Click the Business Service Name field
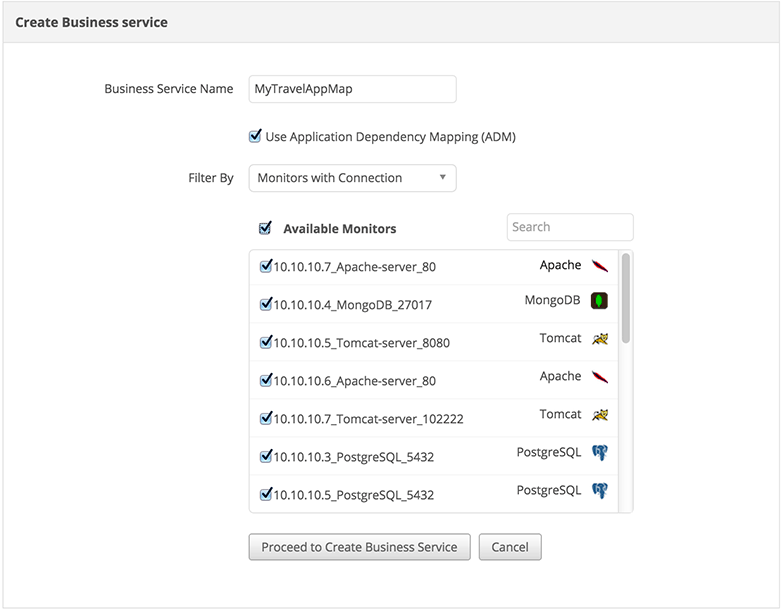Image resolution: width=781 pixels, height=609 pixels. pyautogui.click(x=352, y=89)
